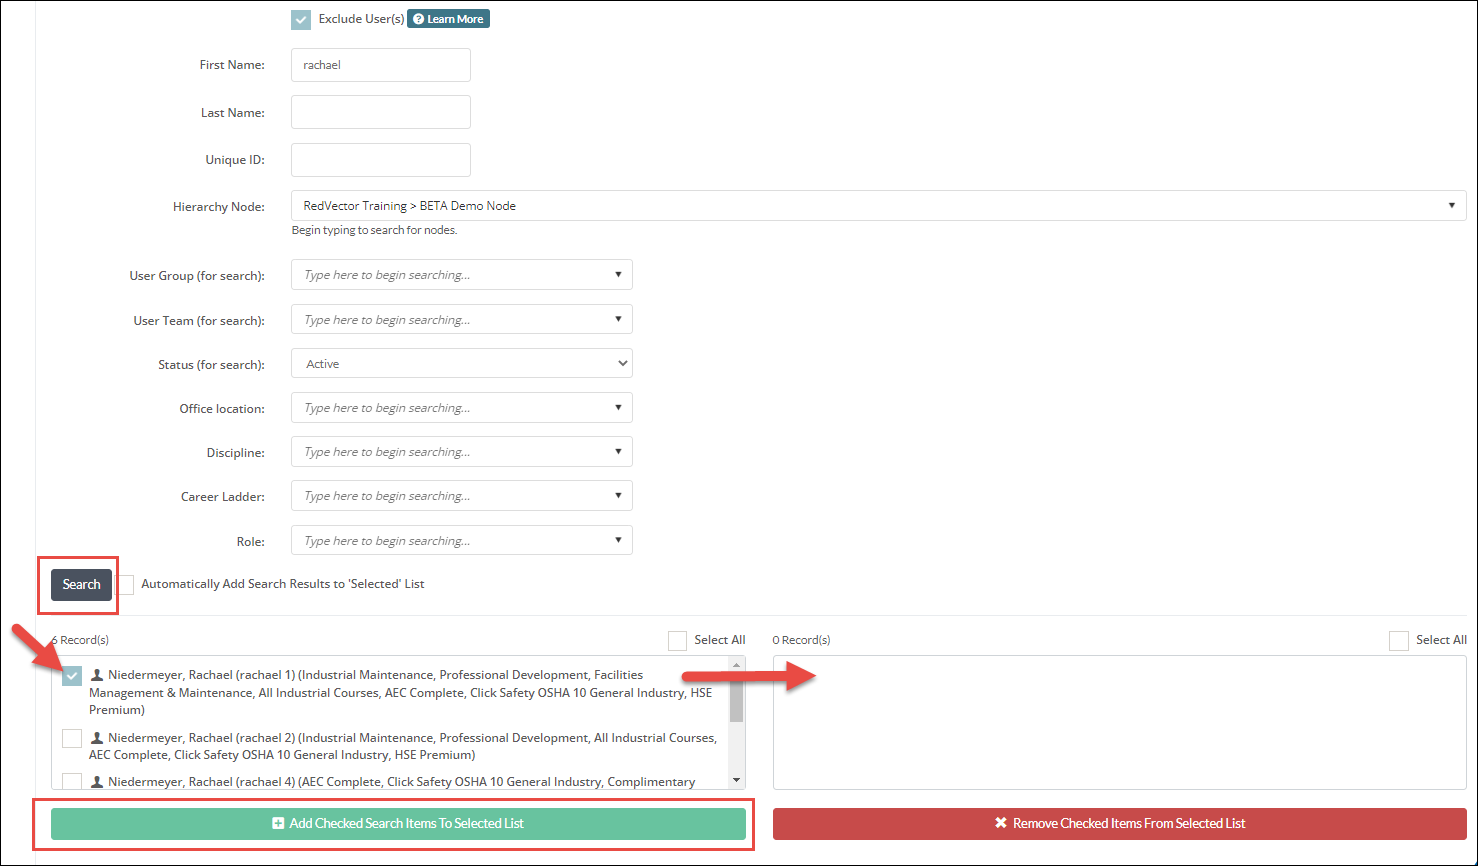Click the user icon beside rachael 4
Screen dimensions: 1478x866
click(95, 781)
